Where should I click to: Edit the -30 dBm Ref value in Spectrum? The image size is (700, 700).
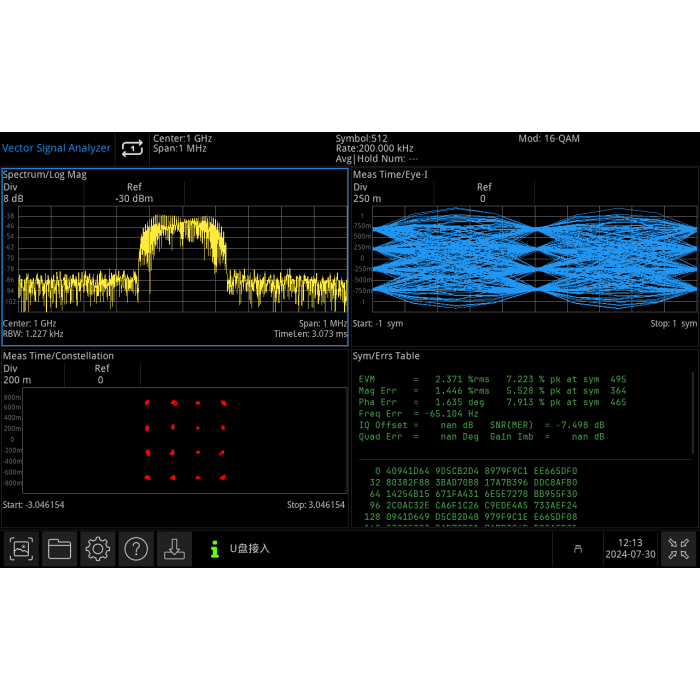[134, 198]
